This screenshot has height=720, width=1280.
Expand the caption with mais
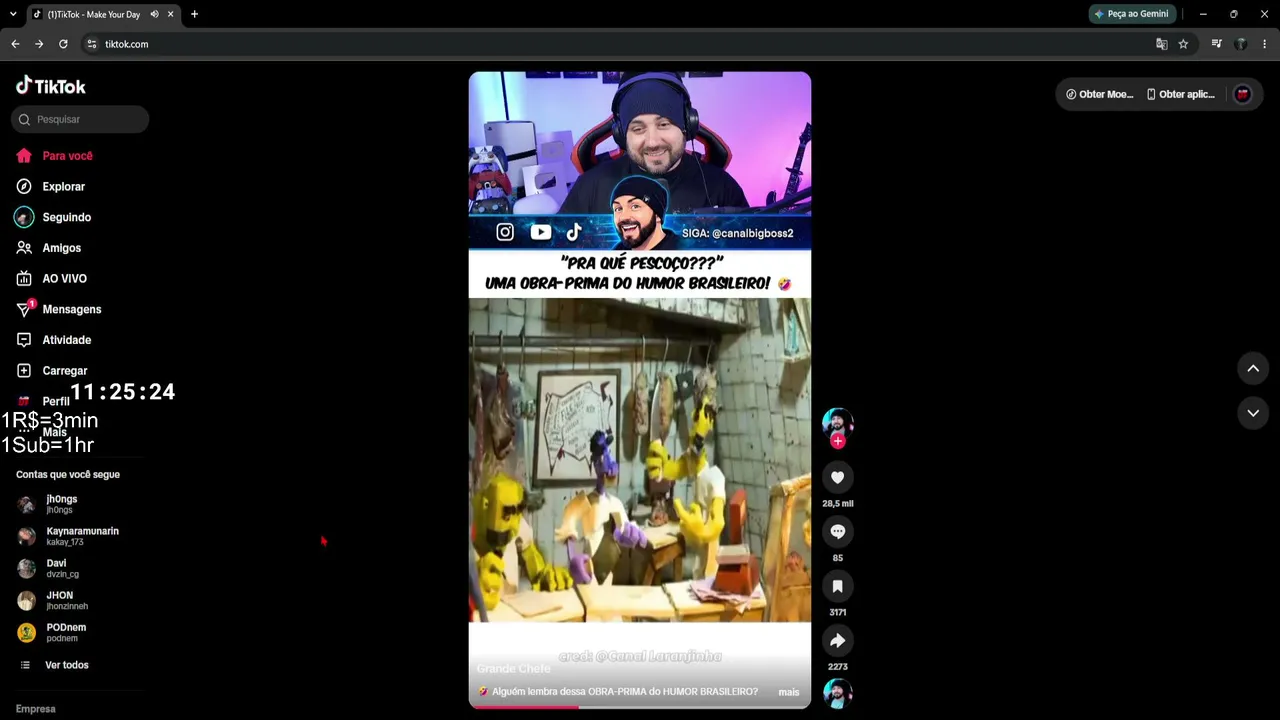click(789, 692)
